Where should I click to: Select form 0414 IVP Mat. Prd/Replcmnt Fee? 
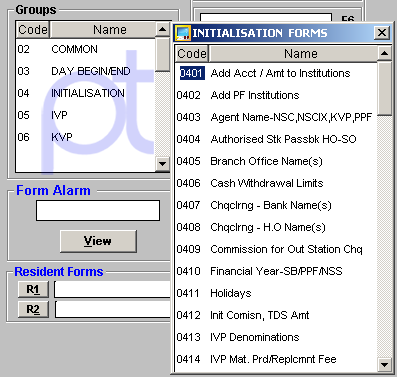click(x=276, y=359)
